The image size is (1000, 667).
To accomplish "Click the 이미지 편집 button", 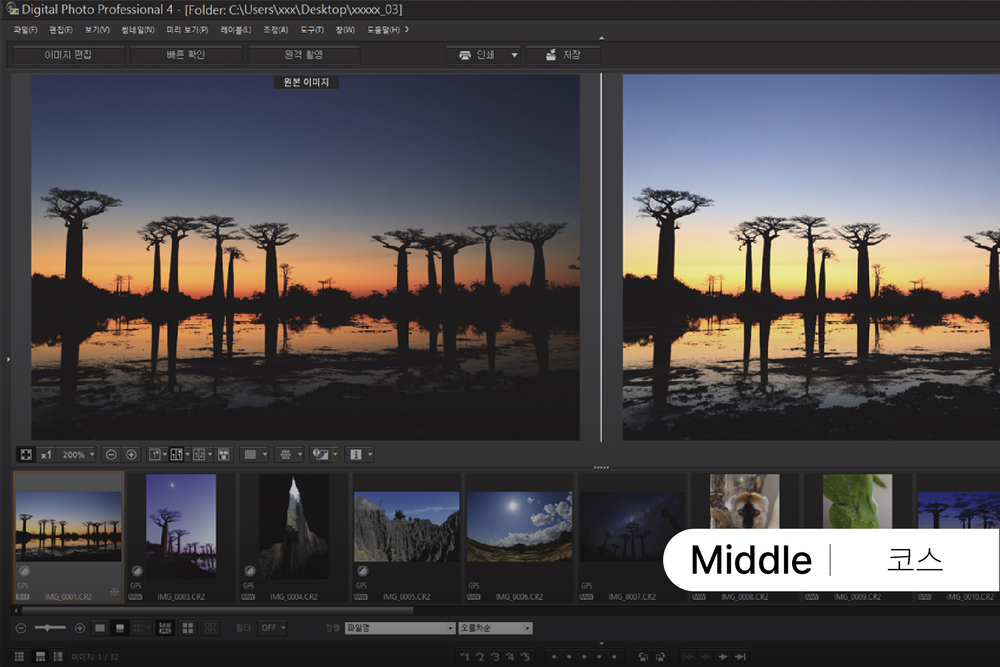I will (68, 55).
